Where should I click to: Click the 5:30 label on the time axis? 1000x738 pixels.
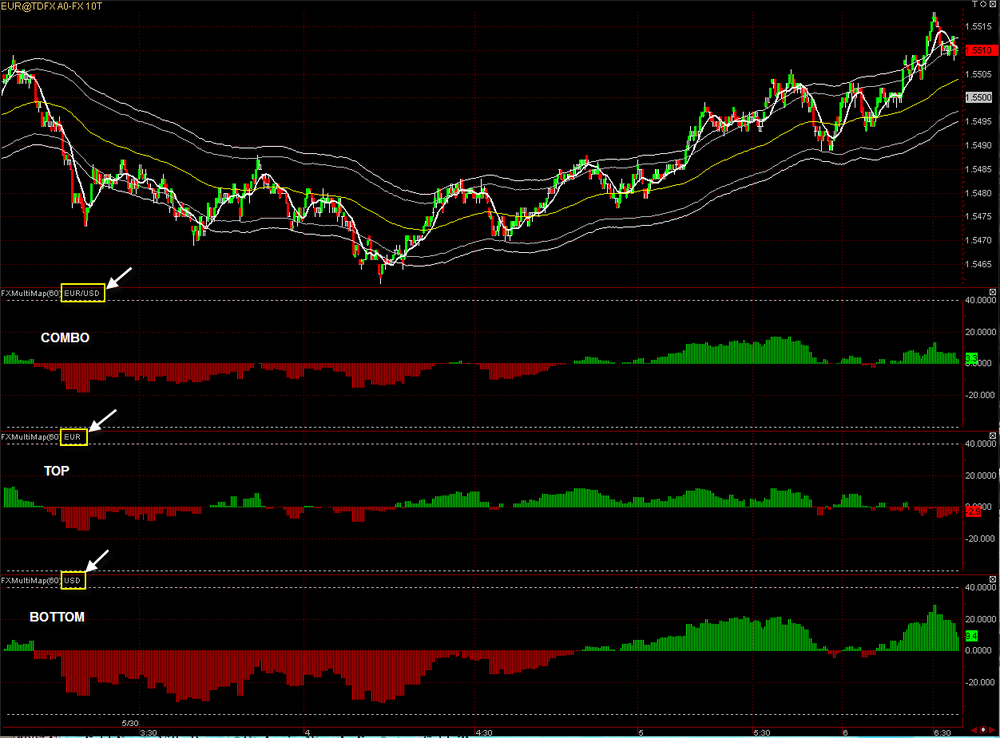(761, 733)
